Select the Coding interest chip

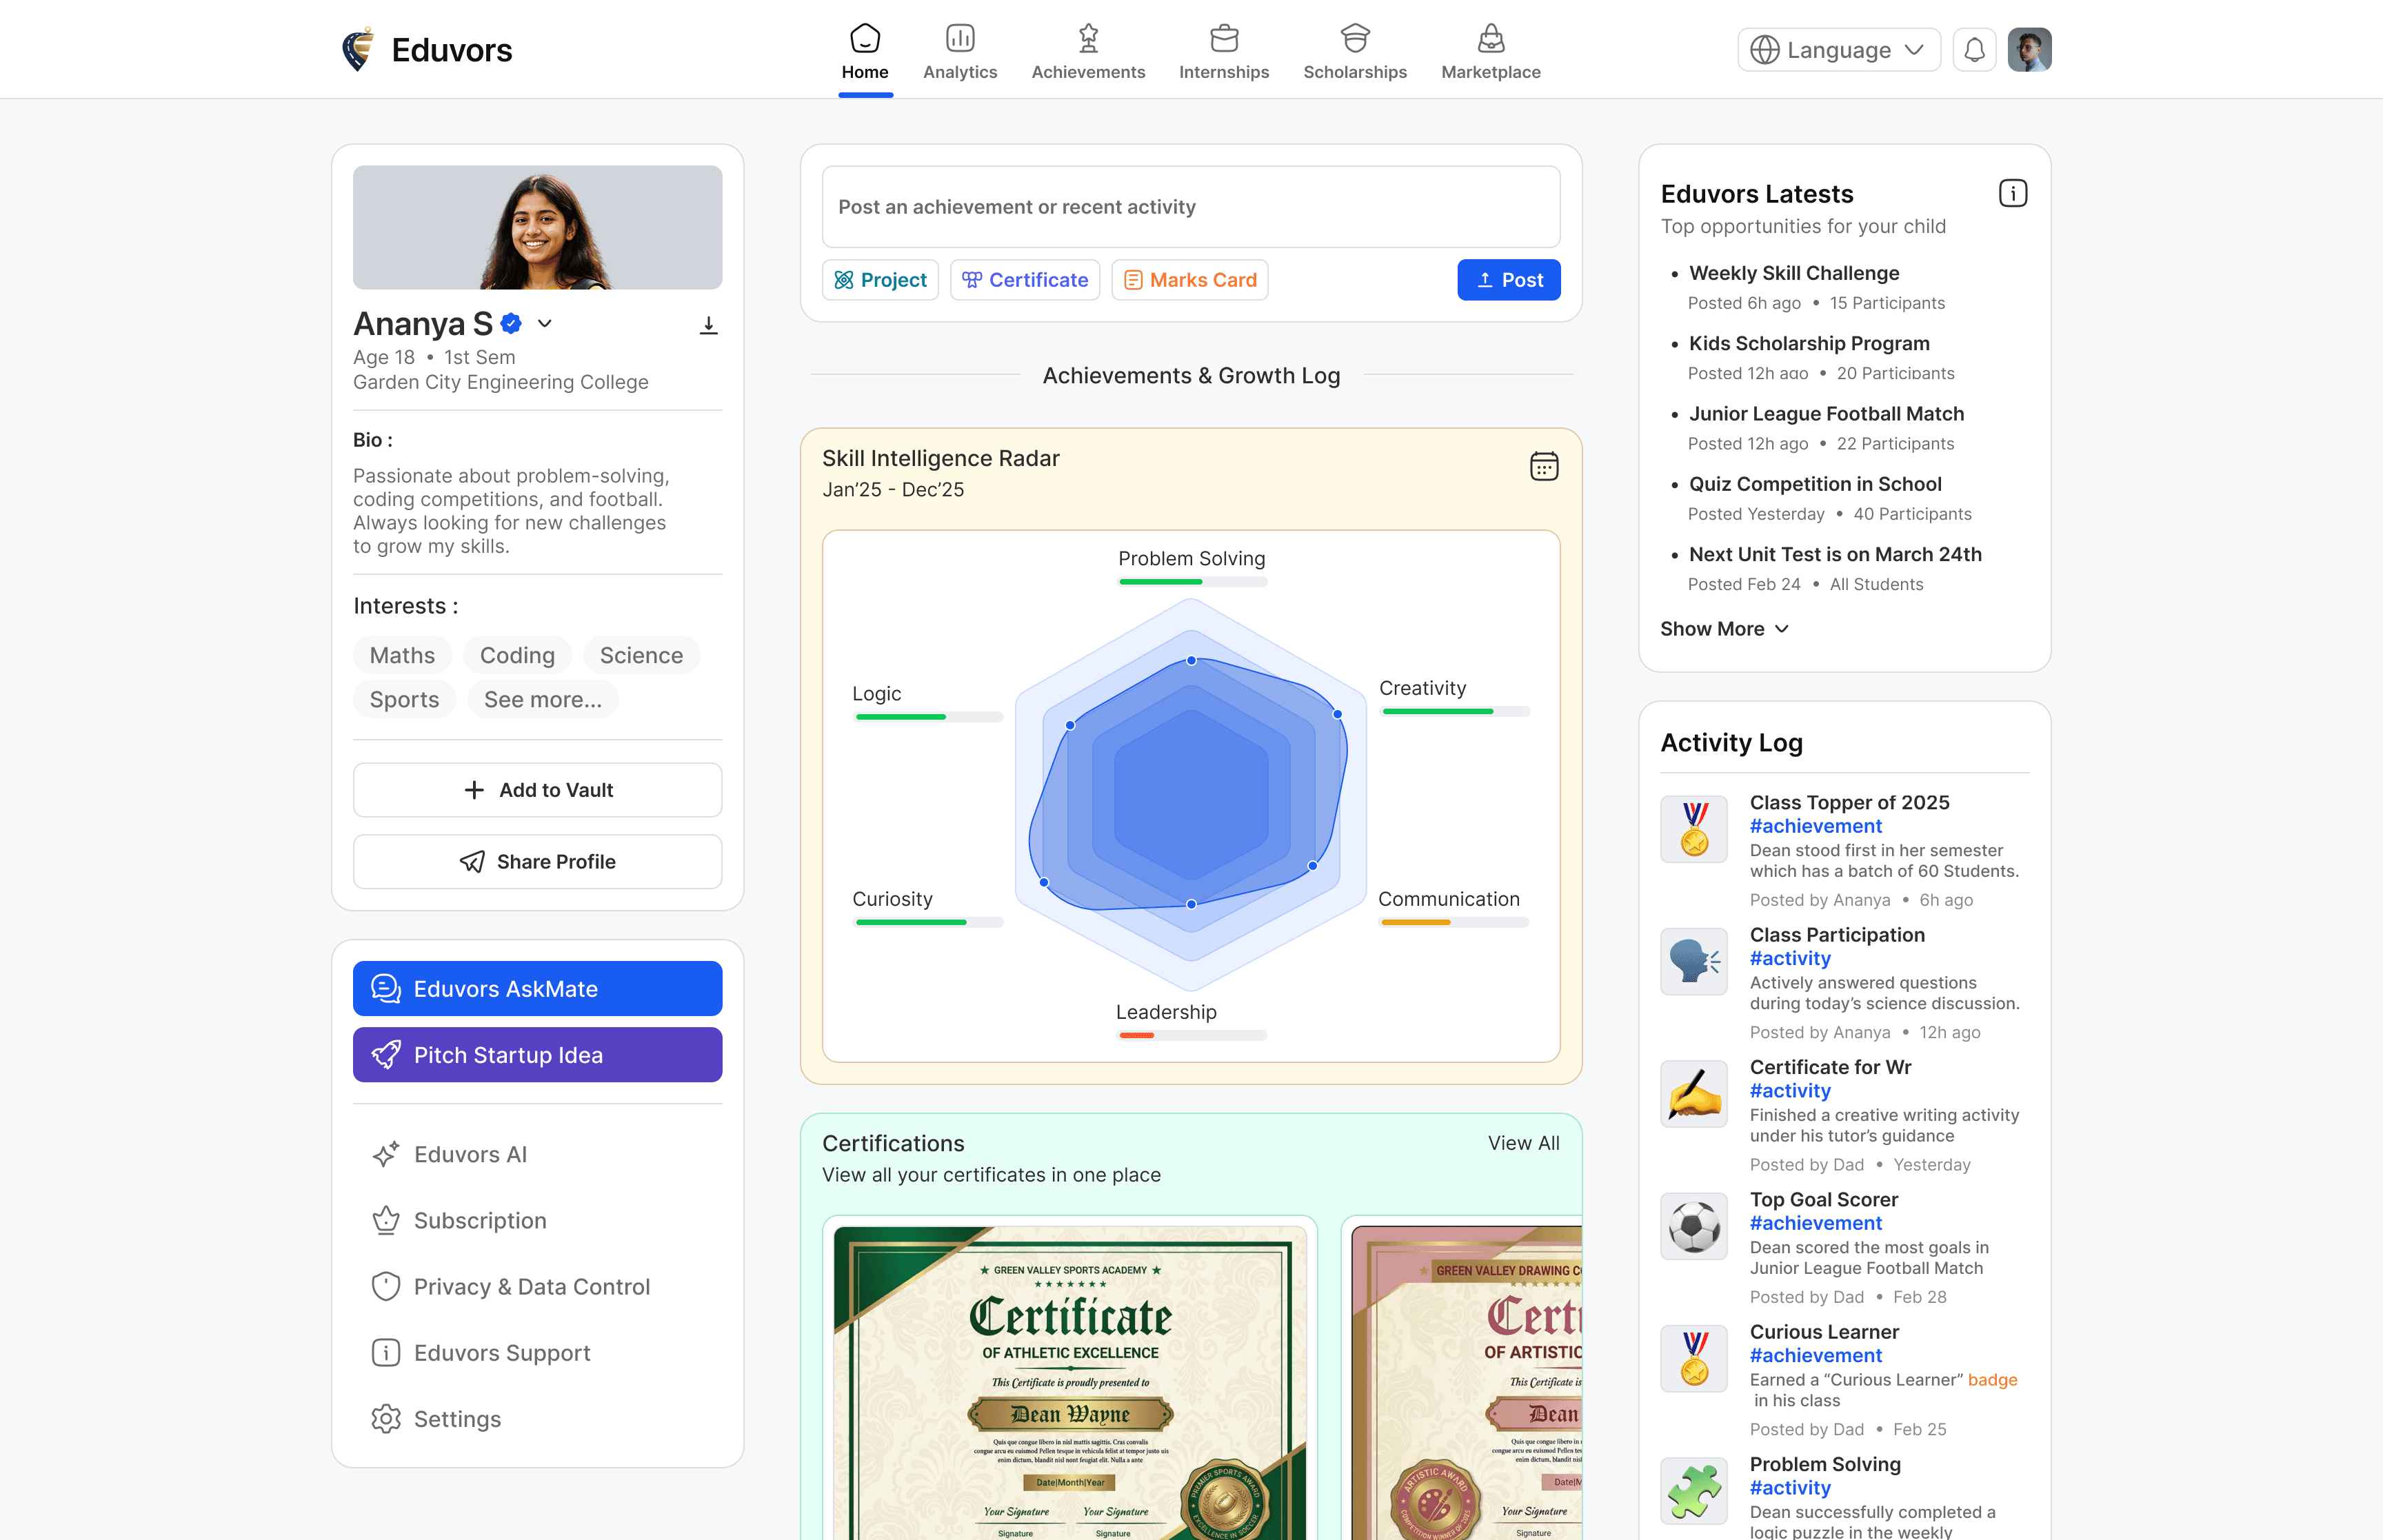[x=517, y=655]
